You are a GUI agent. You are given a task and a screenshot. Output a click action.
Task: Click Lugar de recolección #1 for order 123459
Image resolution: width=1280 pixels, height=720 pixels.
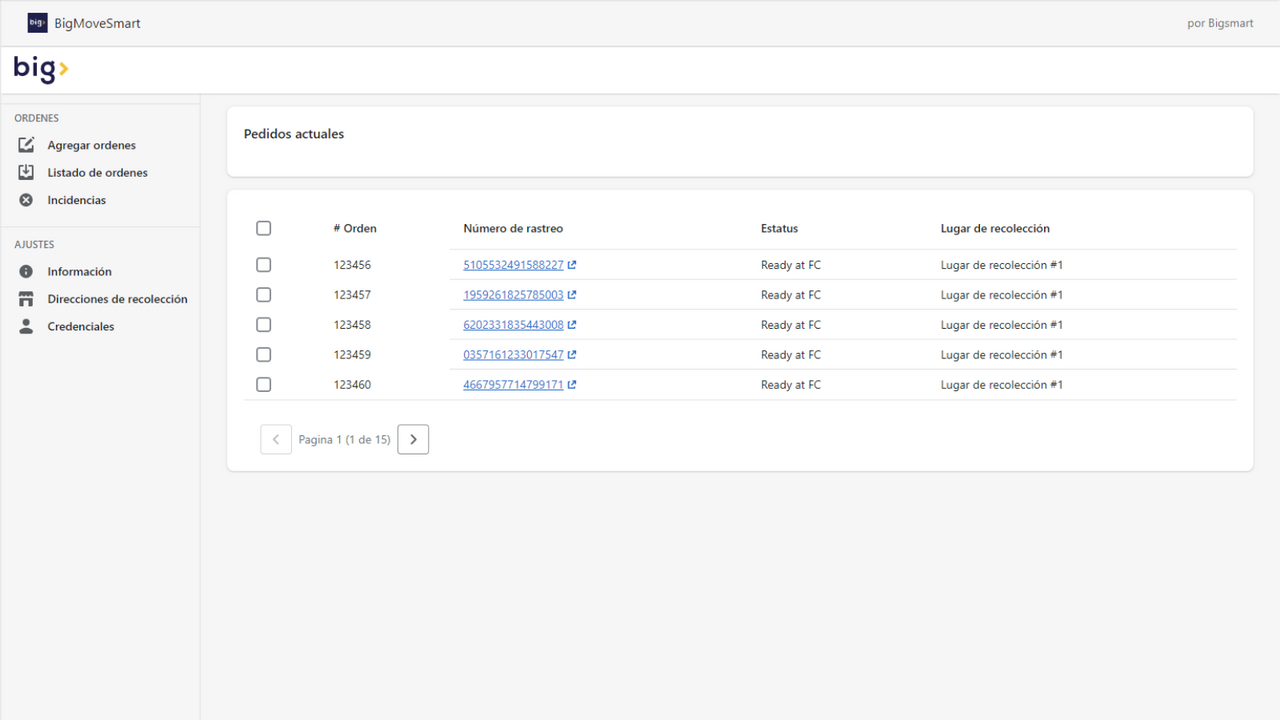pyautogui.click(x=1002, y=355)
